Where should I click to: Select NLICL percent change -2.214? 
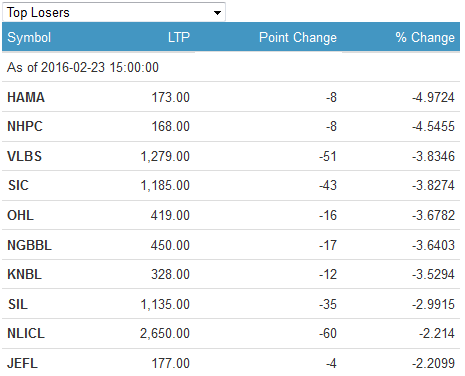click(x=437, y=333)
